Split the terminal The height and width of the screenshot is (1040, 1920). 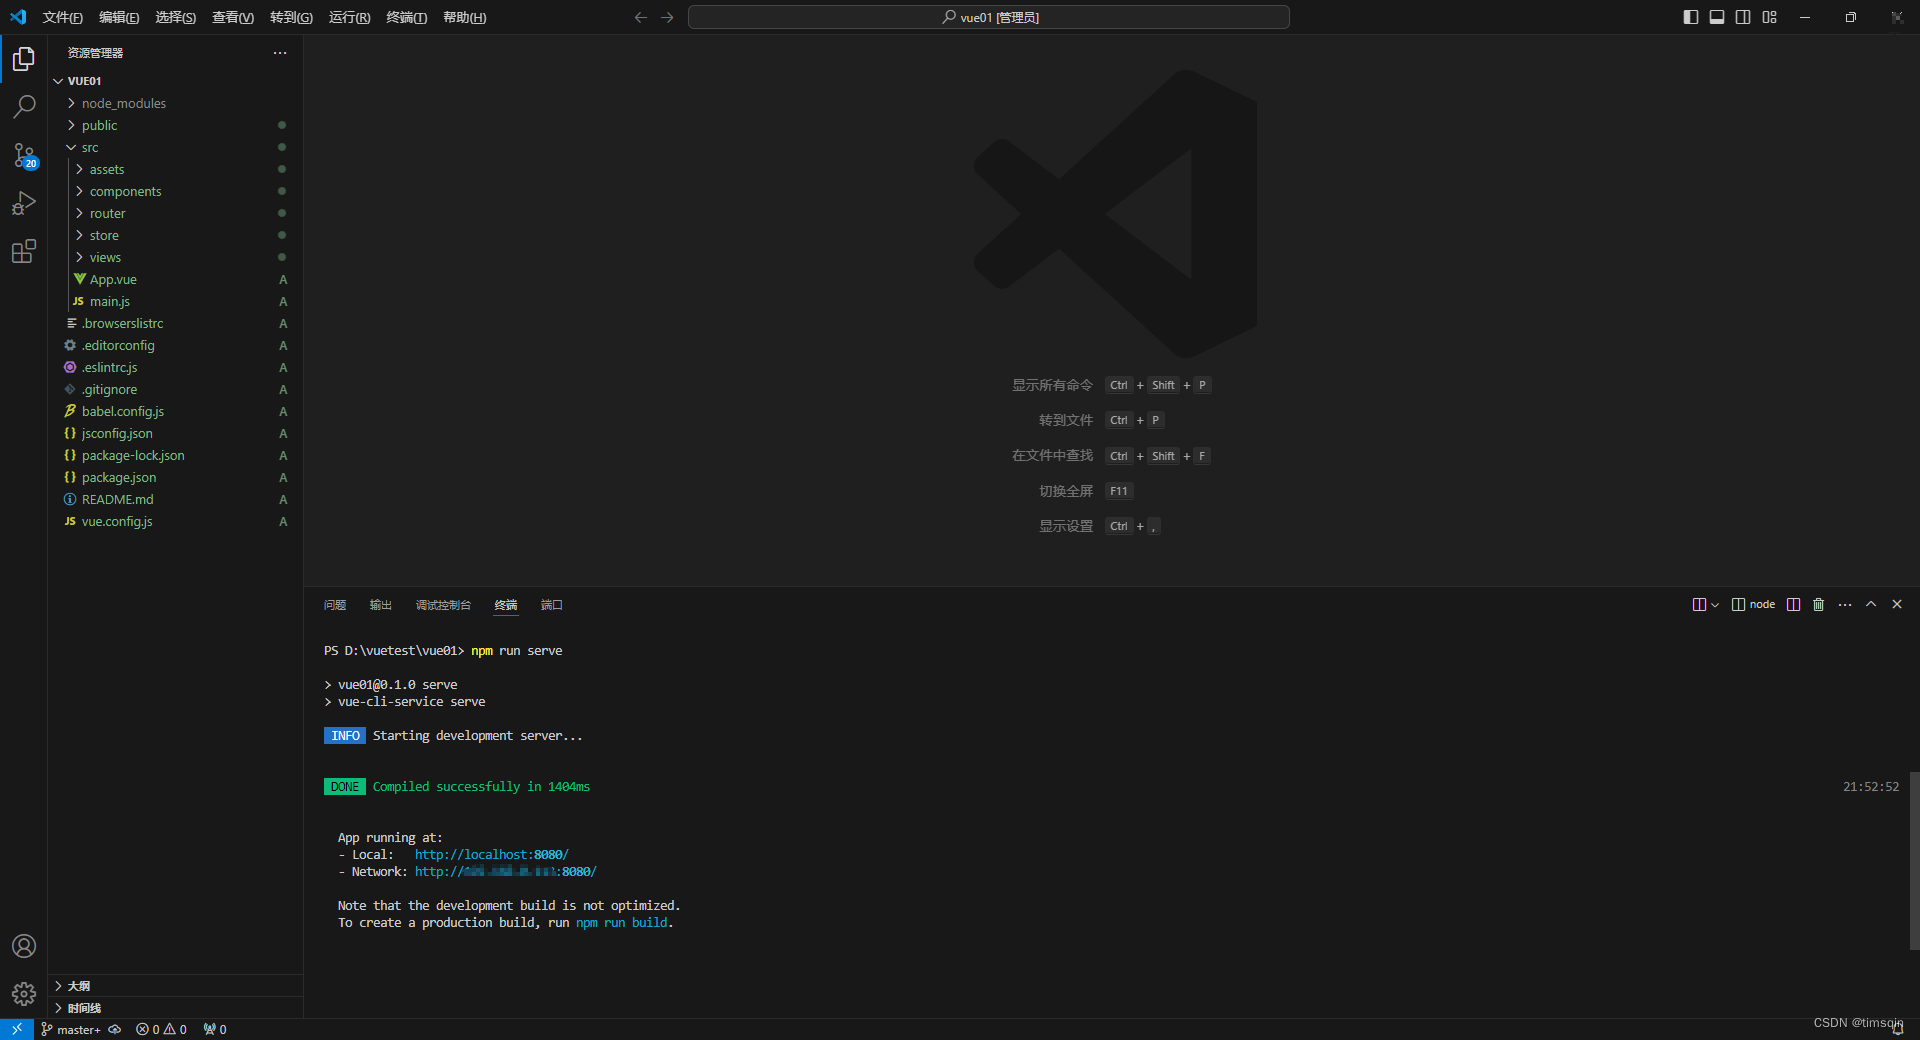coord(1794,605)
